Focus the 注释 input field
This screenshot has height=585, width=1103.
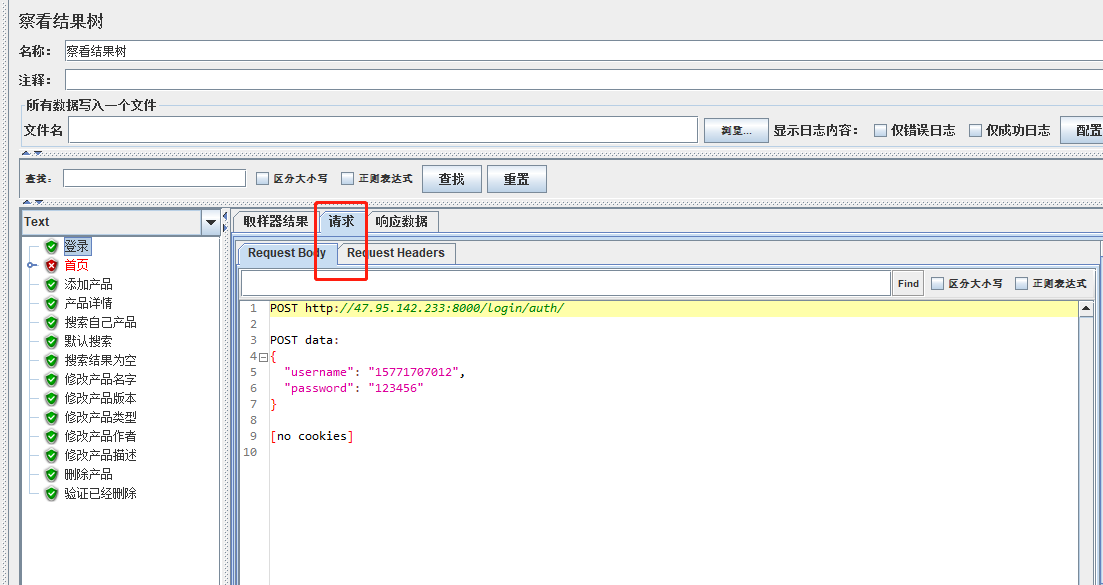pos(584,79)
